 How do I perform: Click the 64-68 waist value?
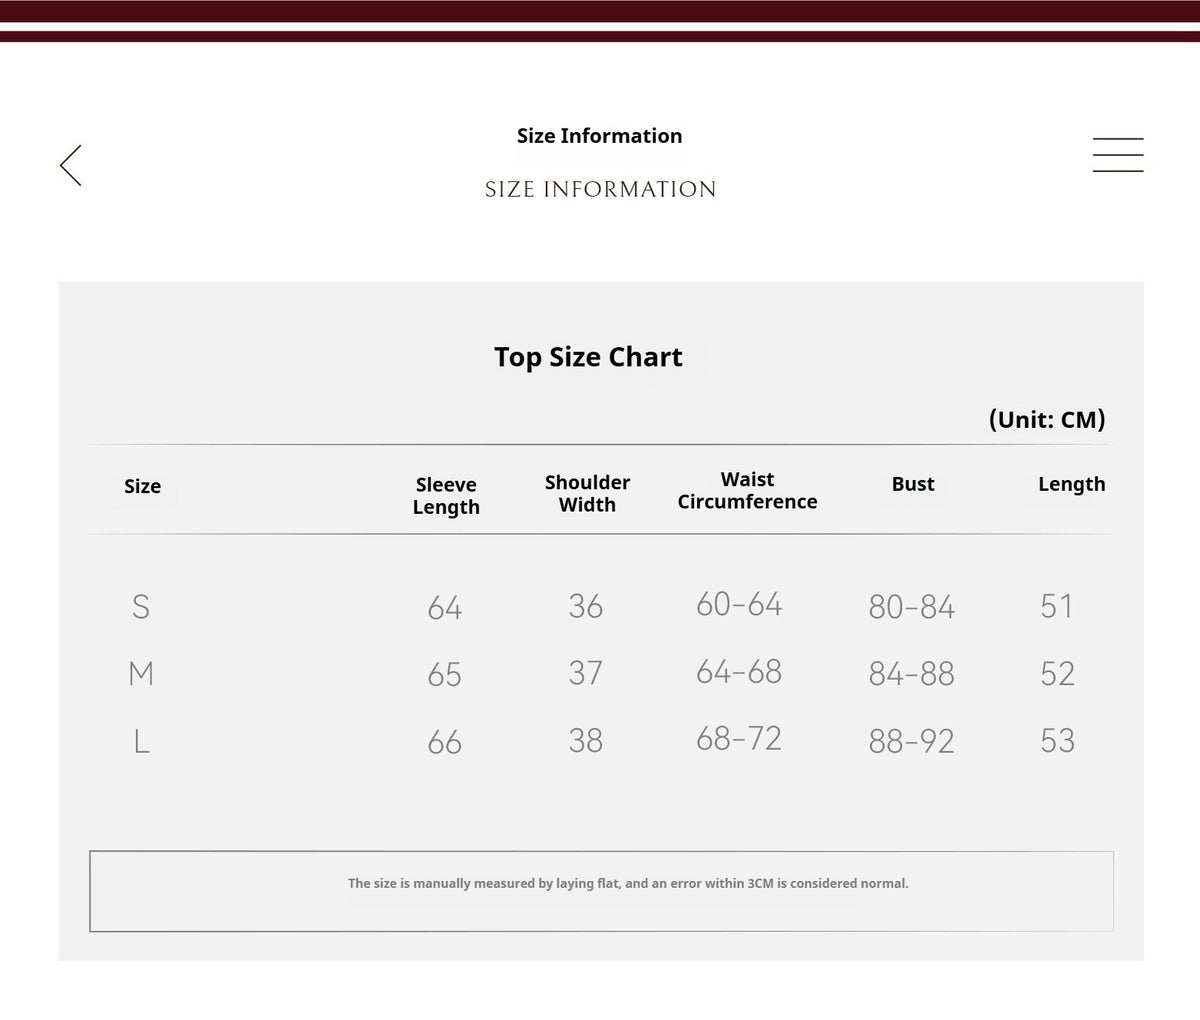click(739, 672)
